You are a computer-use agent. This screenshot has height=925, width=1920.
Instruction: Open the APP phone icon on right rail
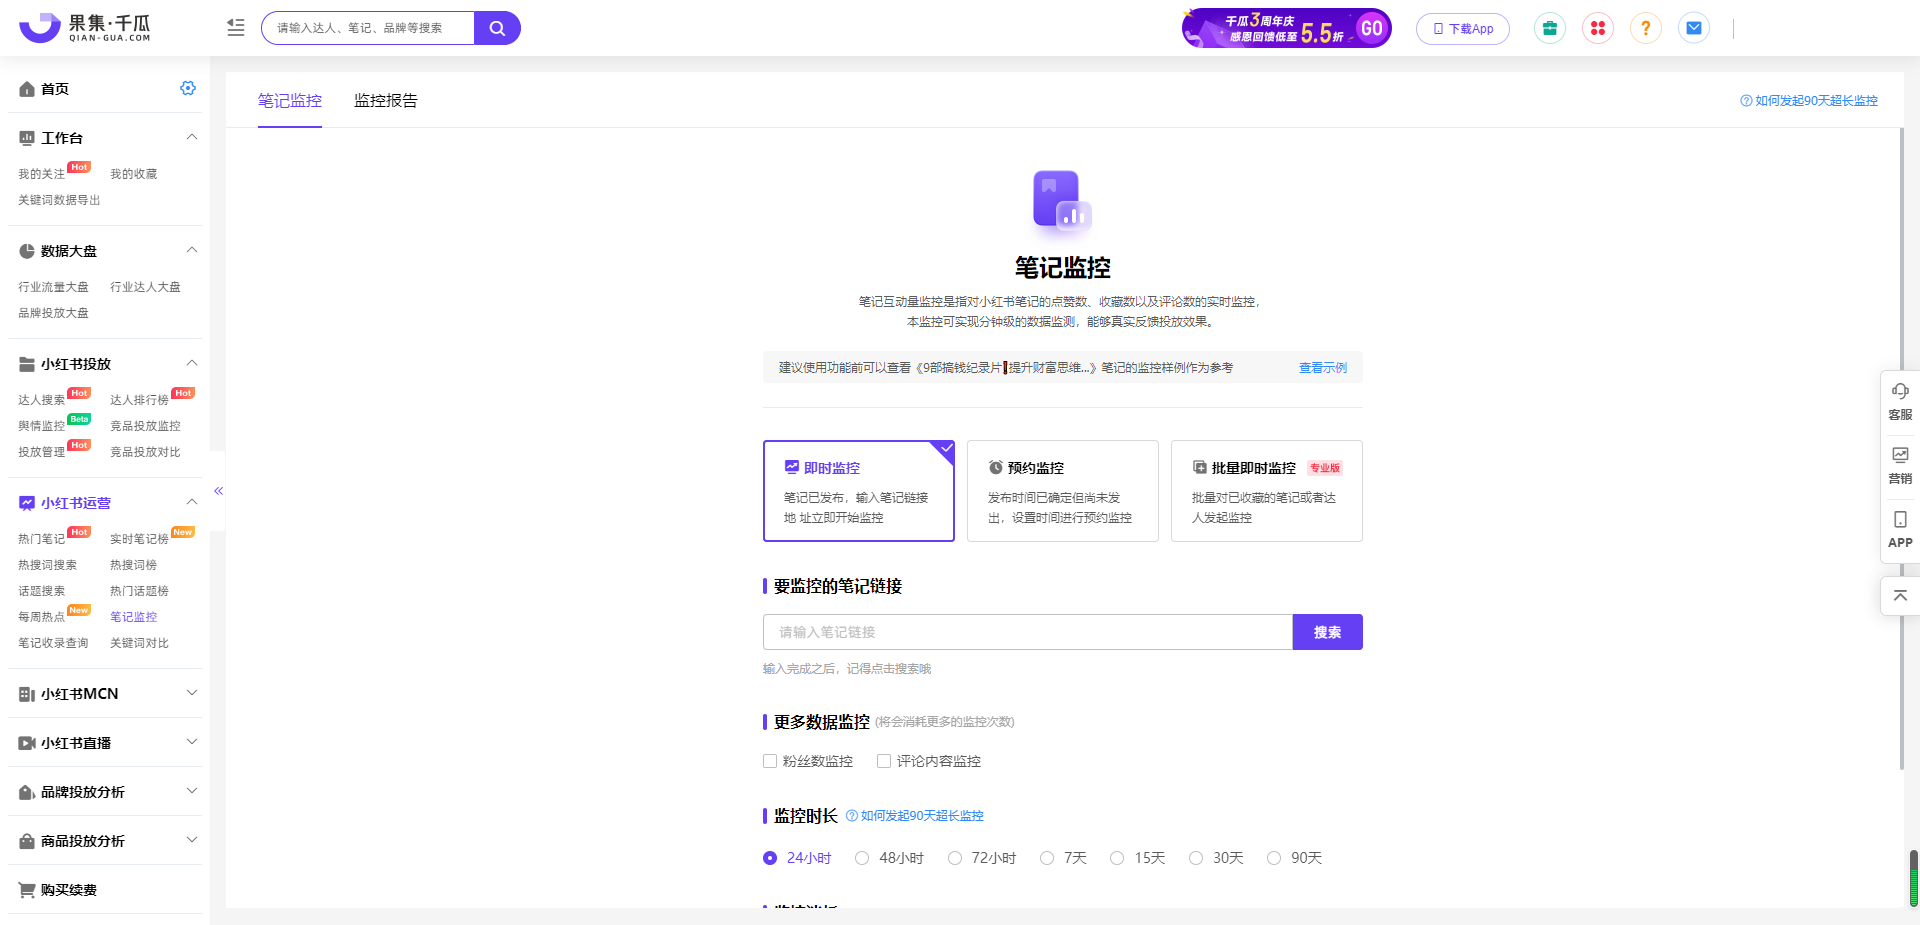[1900, 519]
